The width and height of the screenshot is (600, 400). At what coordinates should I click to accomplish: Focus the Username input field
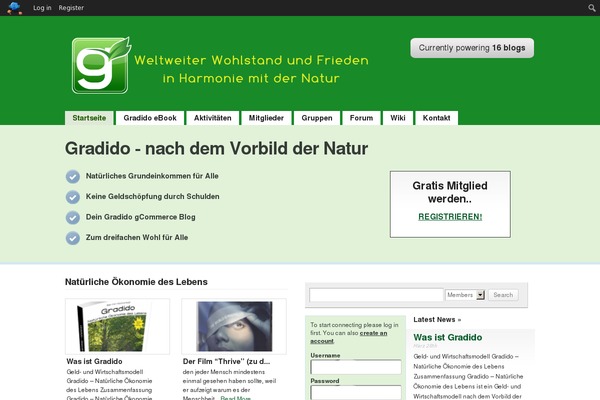click(356, 367)
